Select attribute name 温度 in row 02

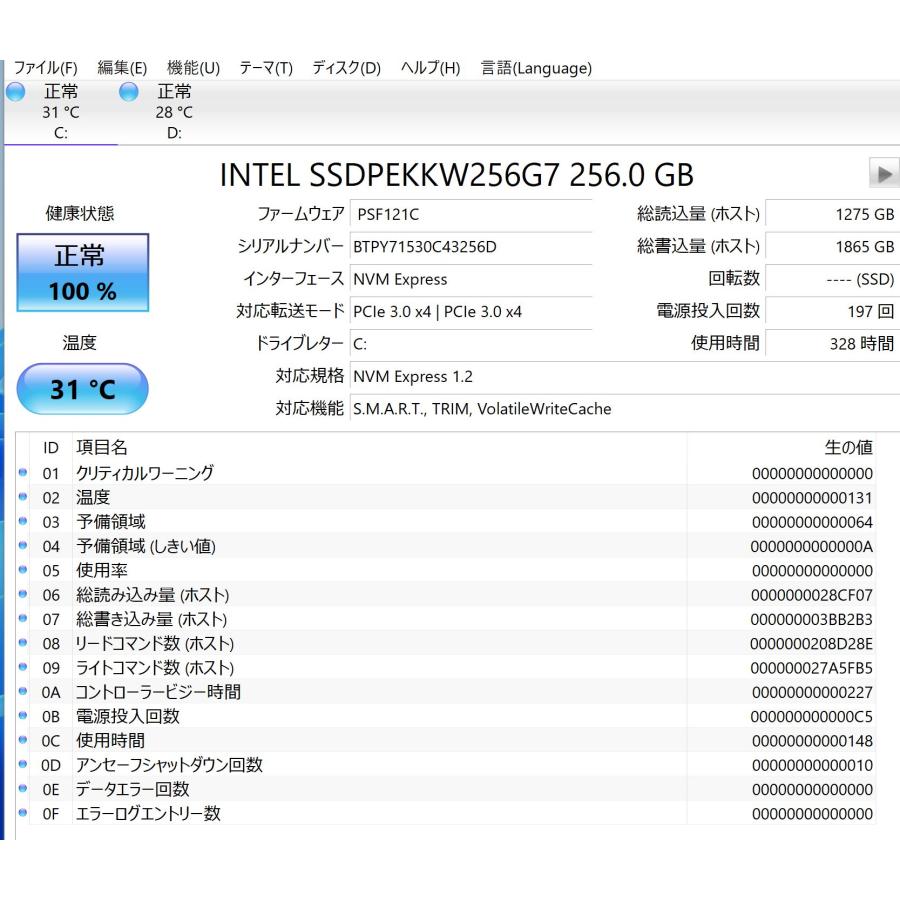93,497
